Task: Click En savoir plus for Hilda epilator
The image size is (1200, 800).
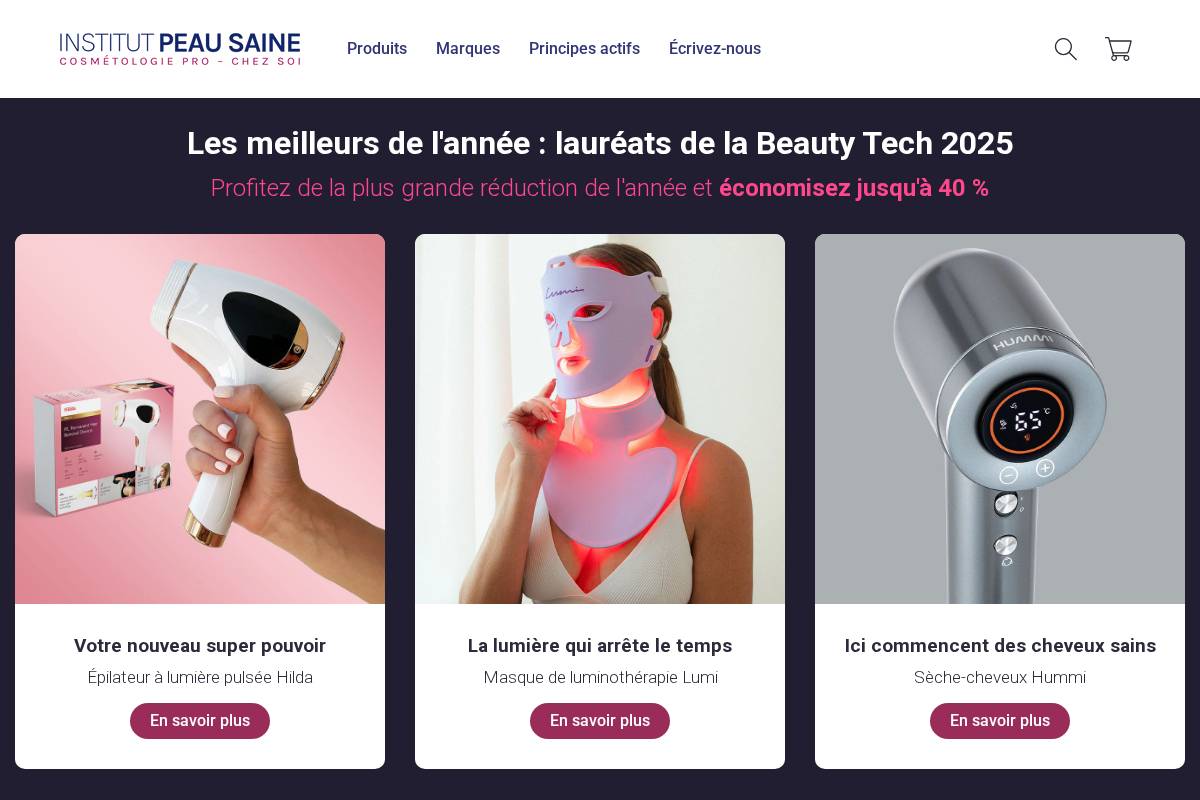Action: [200, 721]
